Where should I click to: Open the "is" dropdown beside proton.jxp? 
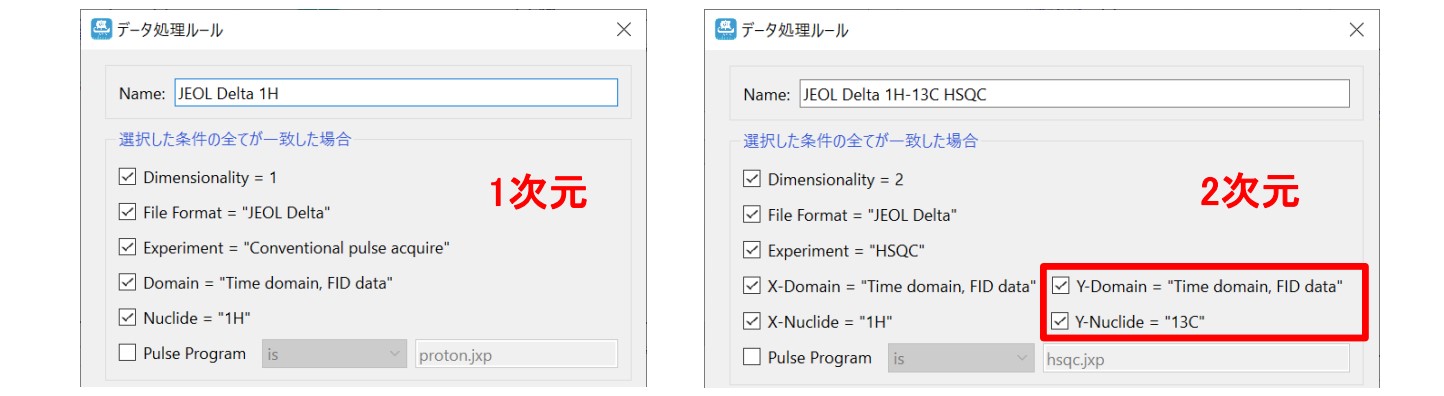tap(333, 354)
